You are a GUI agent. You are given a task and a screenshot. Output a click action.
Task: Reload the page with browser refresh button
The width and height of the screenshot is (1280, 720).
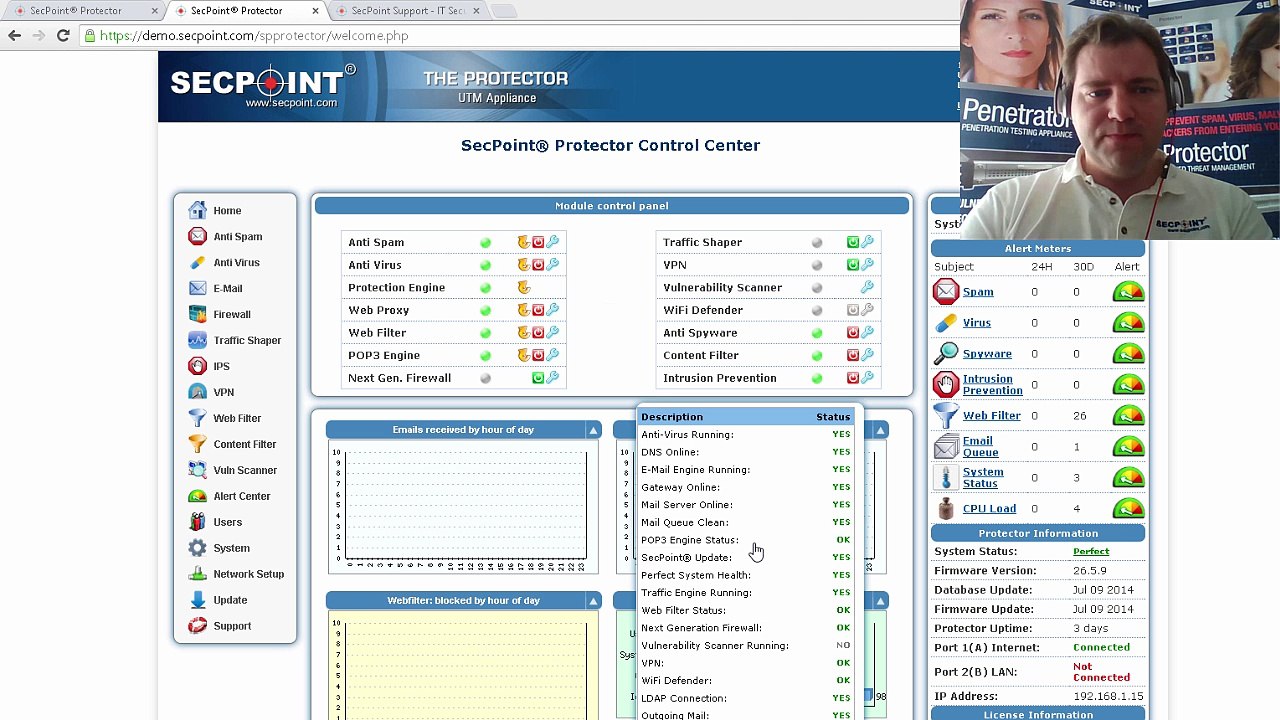click(x=63, y=36)
